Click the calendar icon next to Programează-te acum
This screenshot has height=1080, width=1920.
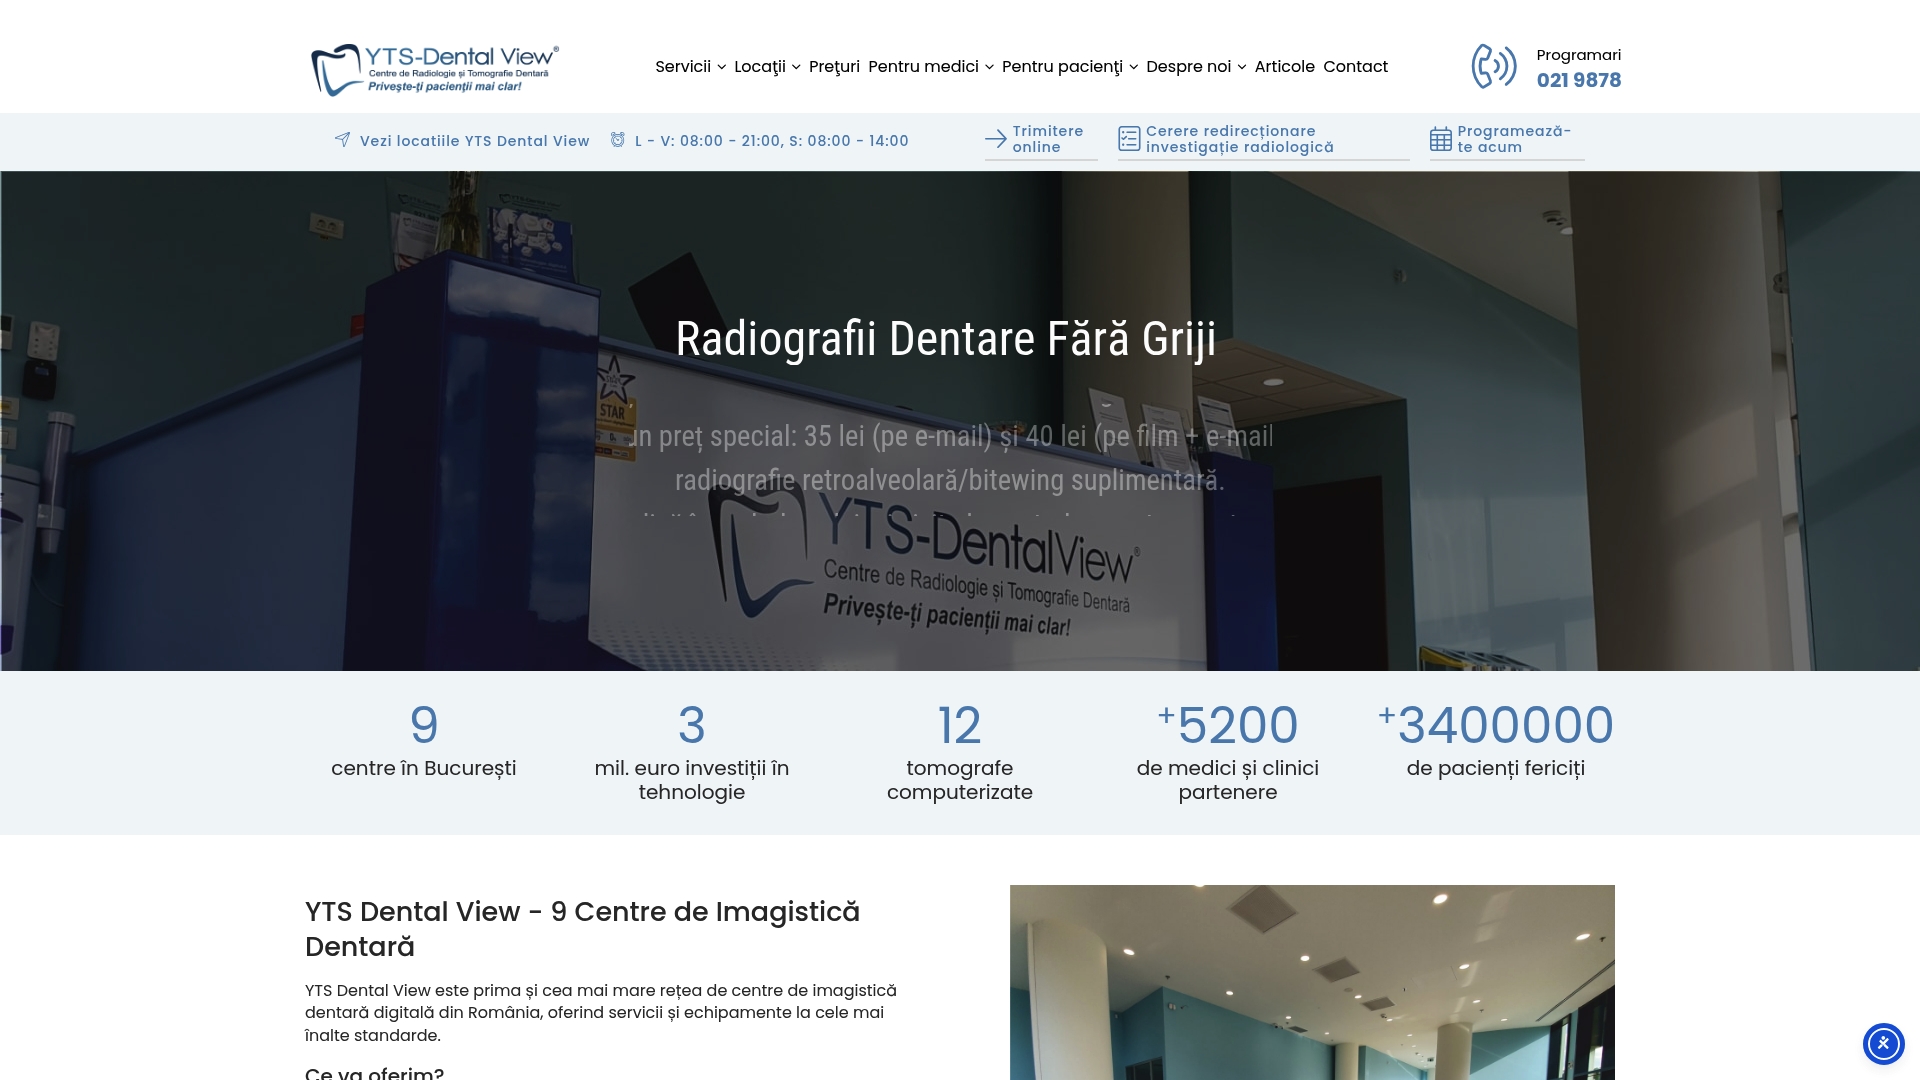click(x=1441, y=139)
